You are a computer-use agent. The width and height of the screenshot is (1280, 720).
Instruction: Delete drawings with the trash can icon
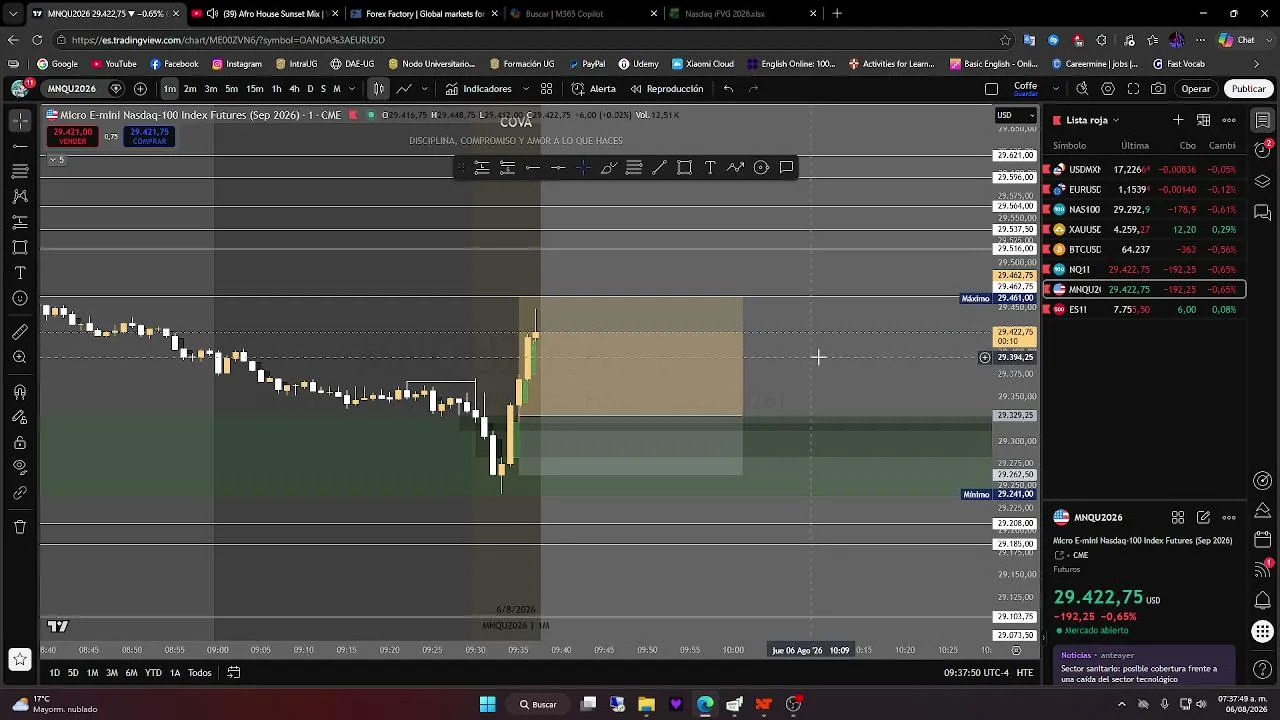coord(20,527)
